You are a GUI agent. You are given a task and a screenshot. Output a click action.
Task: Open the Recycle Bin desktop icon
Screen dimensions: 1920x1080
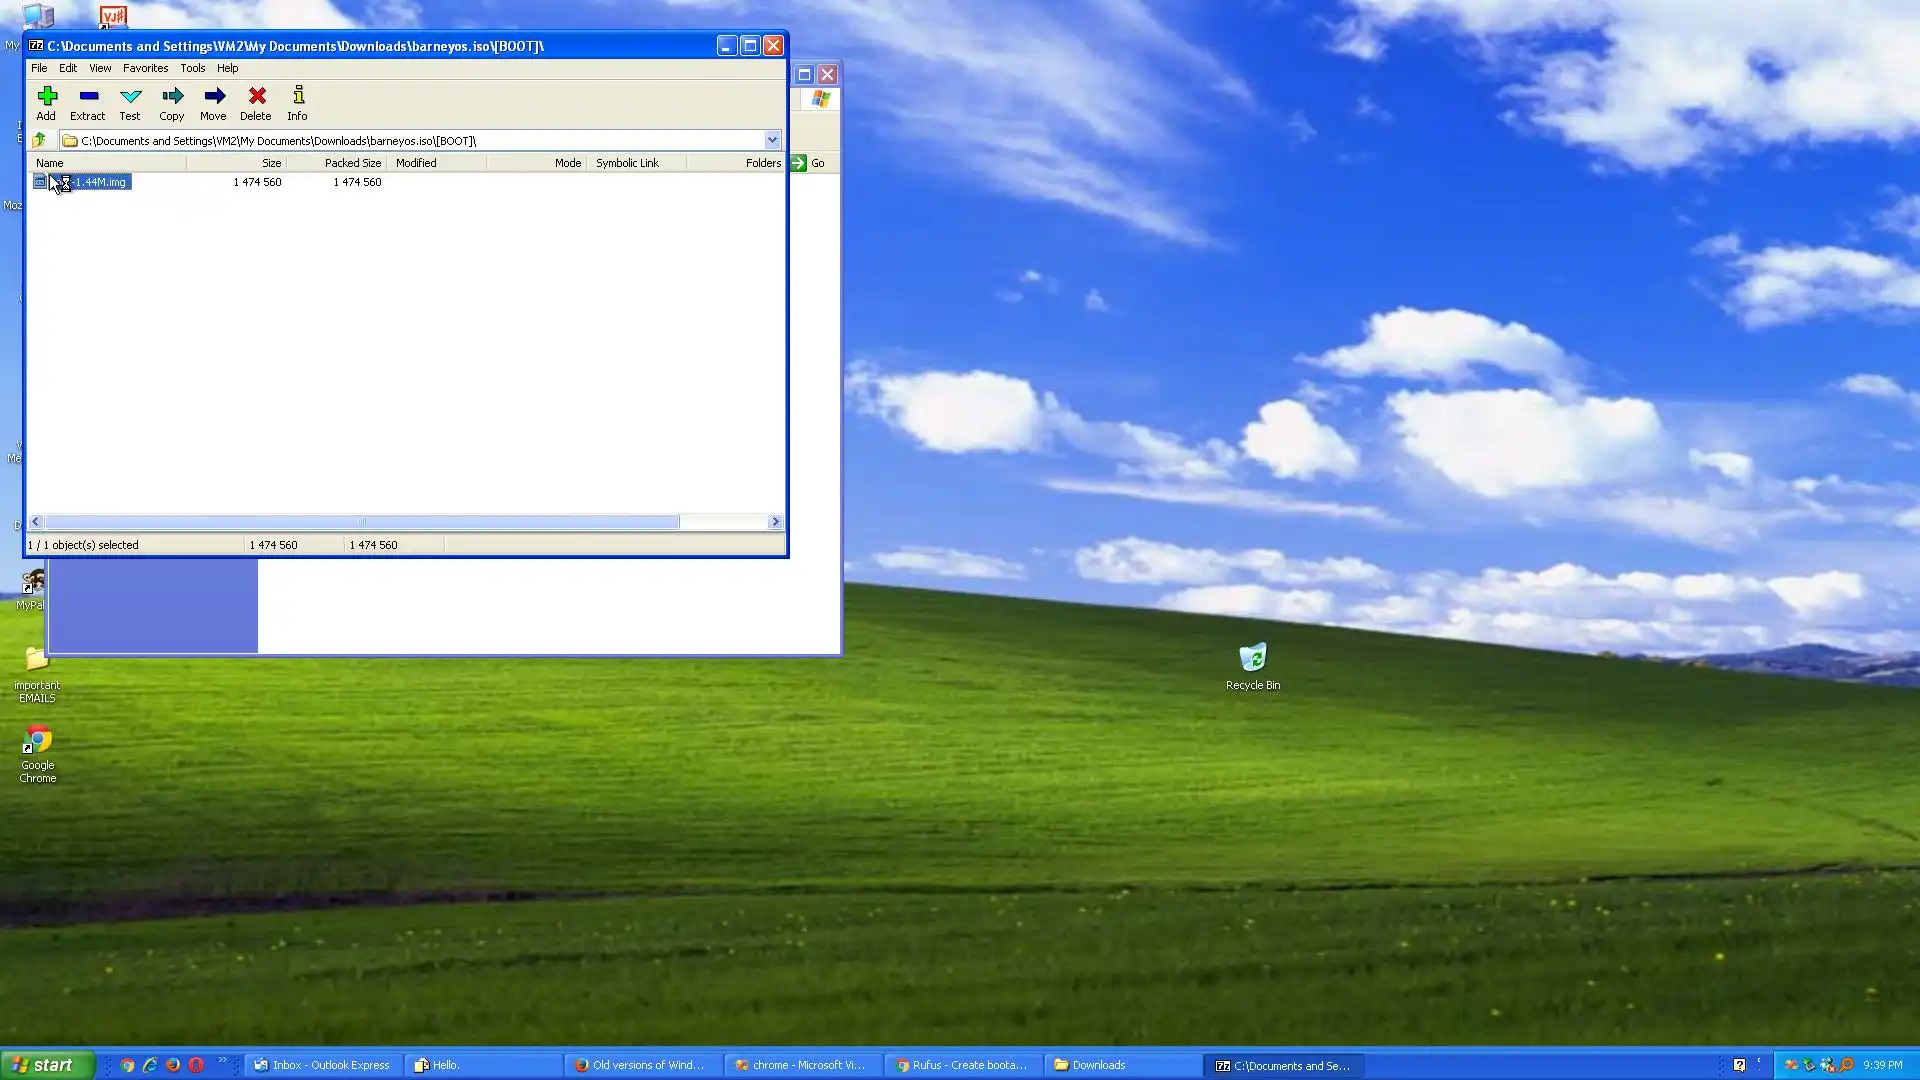click(1252, 659)
